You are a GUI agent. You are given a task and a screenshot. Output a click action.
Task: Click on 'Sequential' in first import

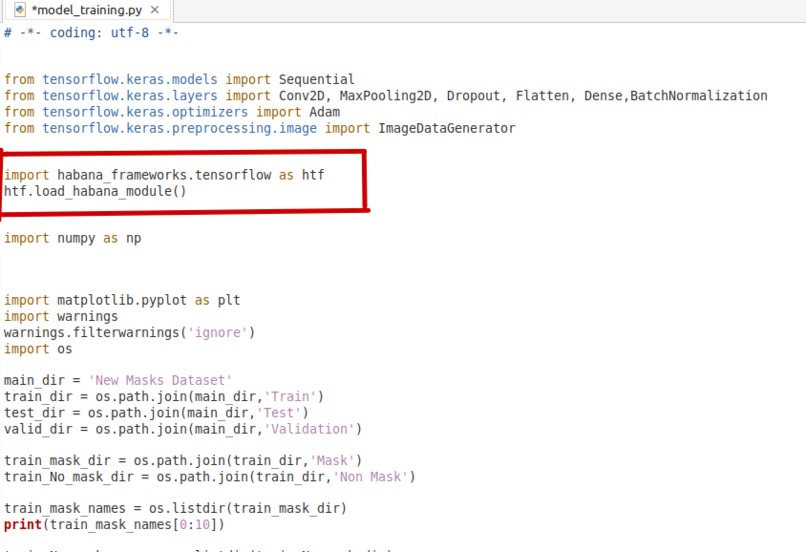tap(316, 79)
